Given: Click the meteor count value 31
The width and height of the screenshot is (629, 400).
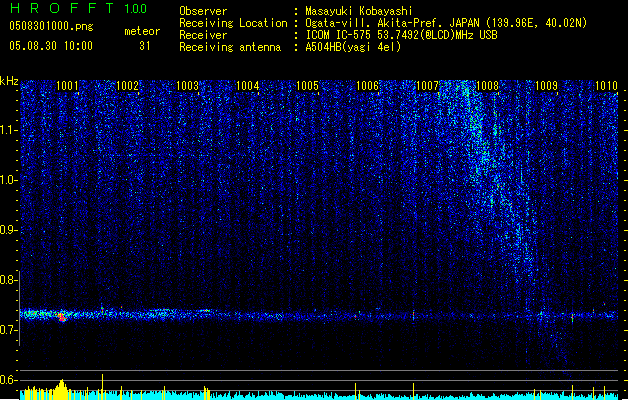Looking at the screenshot, I should [x=145, y=46].
